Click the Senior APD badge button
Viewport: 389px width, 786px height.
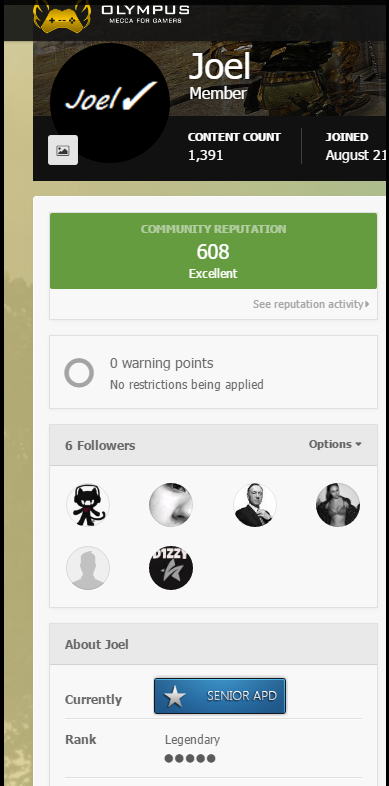click(220, 696)
